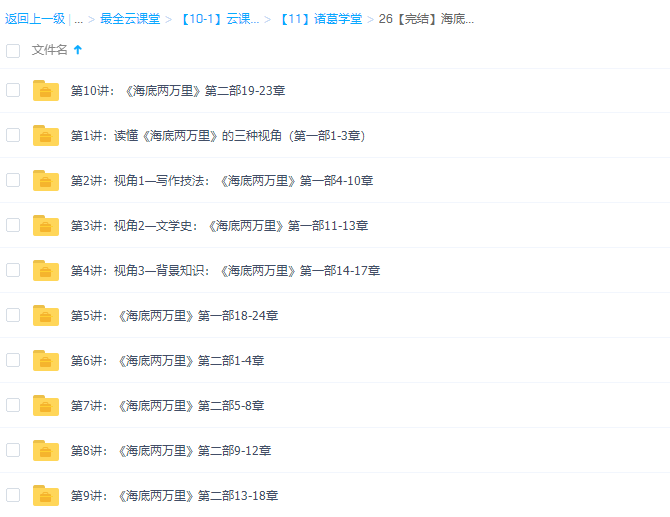The image size is (670, 517).
Task: Select checkbox beside 第8讲 folder
Action: (x=13, y=450)
